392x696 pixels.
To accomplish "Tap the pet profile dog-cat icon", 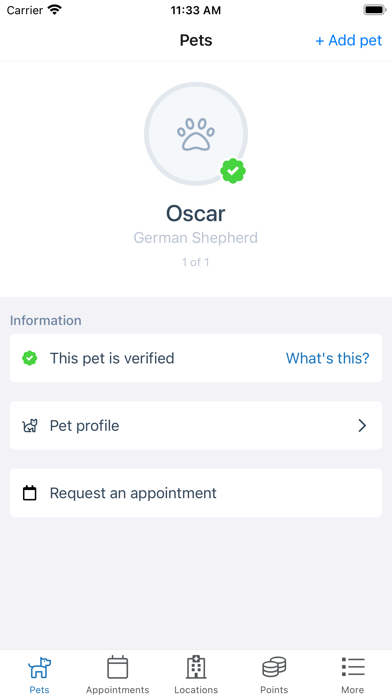I will 30,426.
